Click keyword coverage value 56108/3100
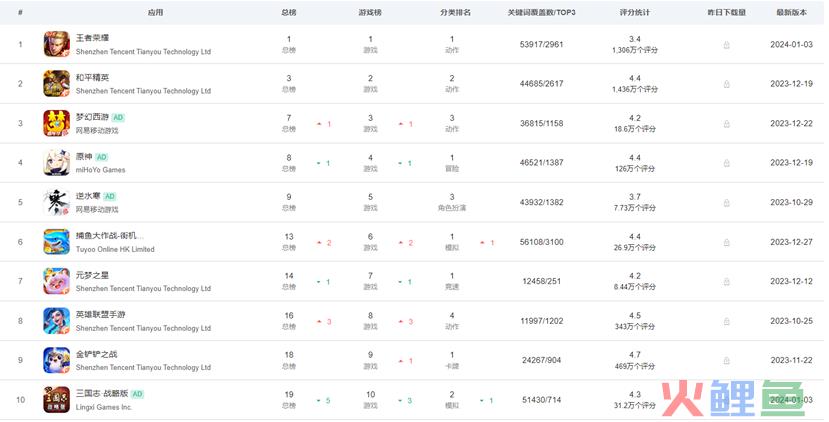This screenshot has width=829, height=422. click(541, 242)
